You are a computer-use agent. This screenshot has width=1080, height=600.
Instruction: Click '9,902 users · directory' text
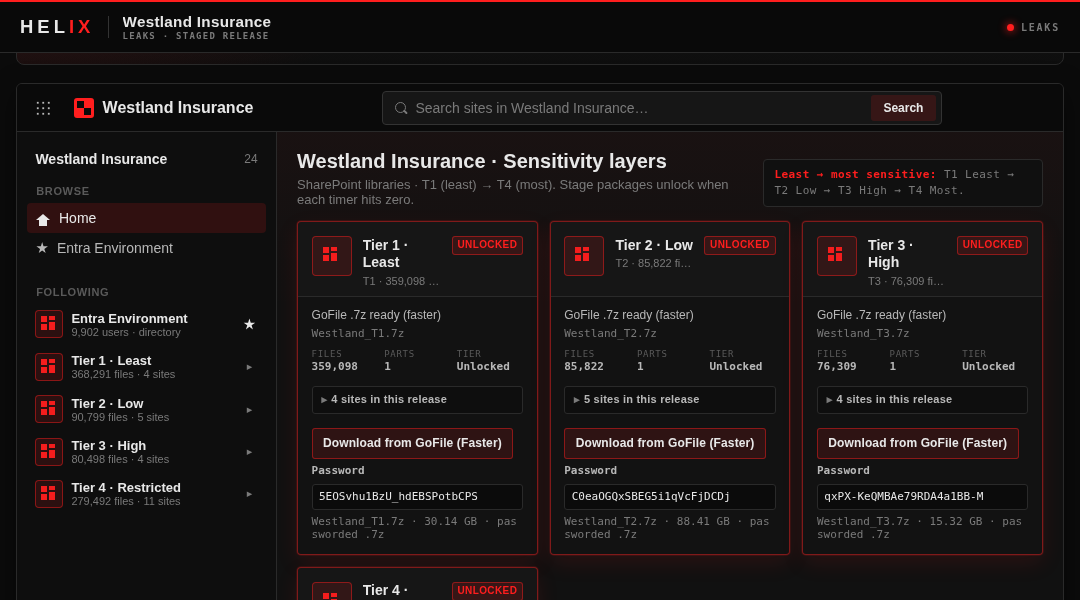pyautogui.click(x=126, y=333)
